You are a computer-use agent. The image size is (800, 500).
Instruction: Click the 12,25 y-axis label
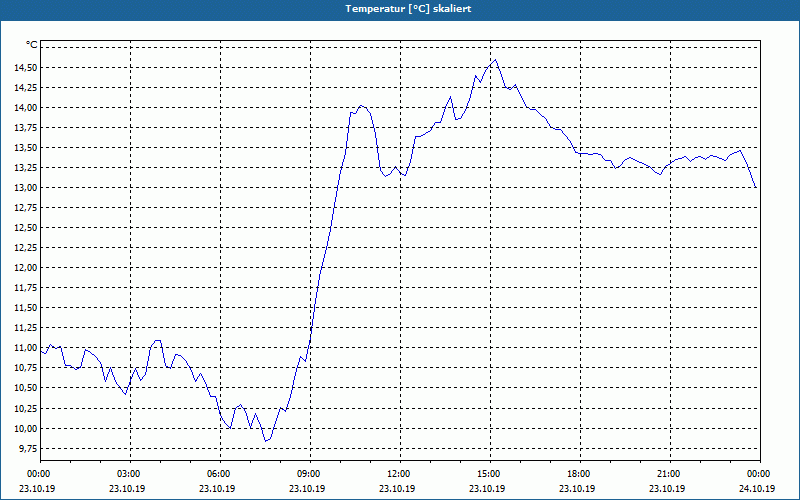[24, 247]
